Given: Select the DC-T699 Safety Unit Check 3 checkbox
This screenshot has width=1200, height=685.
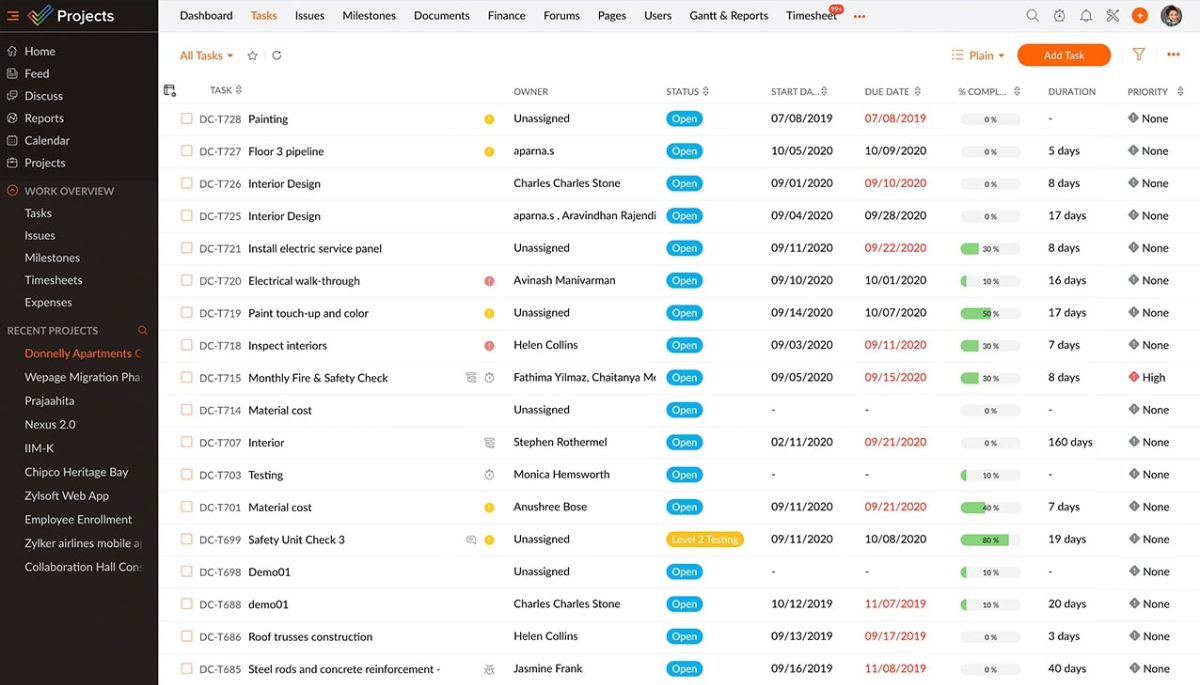Looking at the screenshot, I should click(x=186, y=539).
